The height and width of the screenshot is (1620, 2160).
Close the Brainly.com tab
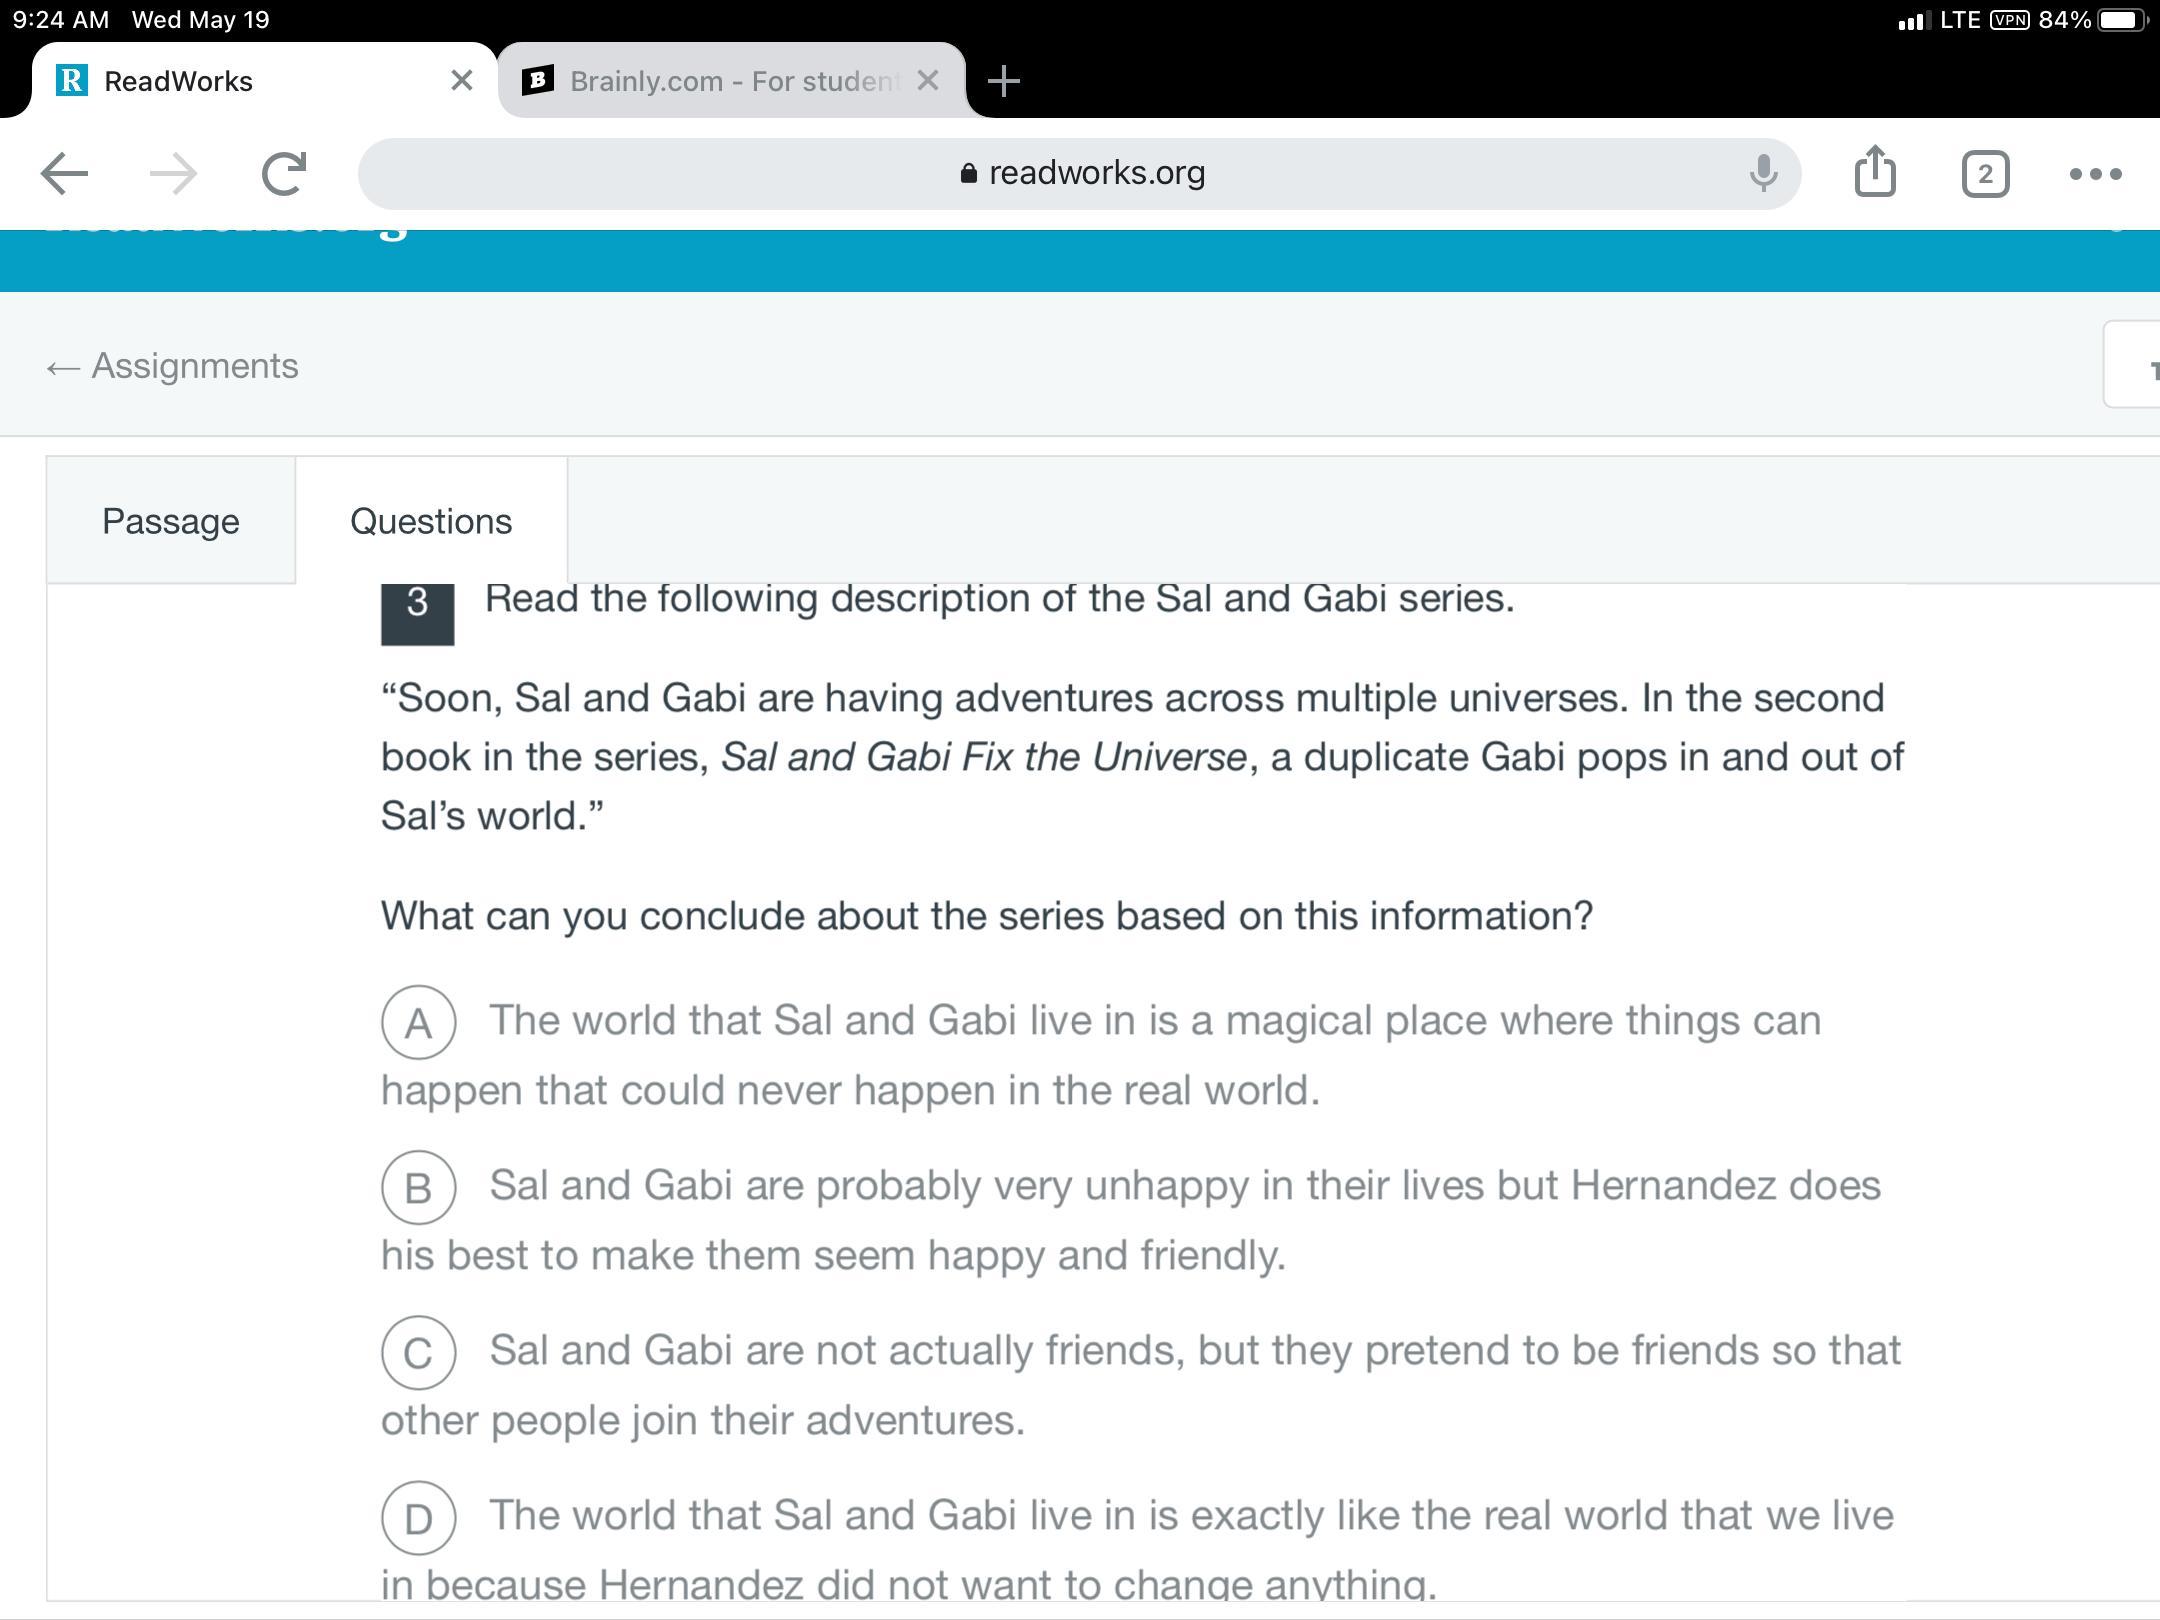928,81
